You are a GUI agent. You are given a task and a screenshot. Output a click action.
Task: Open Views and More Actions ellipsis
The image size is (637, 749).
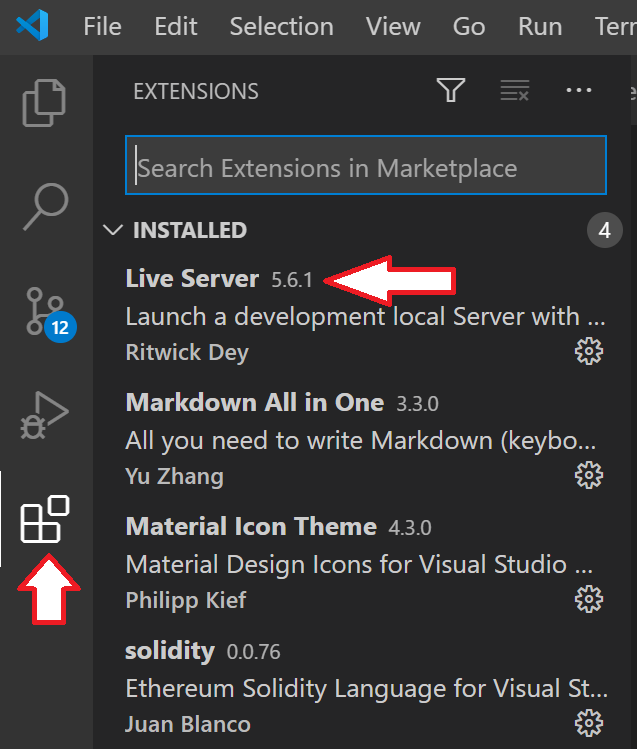579,90
